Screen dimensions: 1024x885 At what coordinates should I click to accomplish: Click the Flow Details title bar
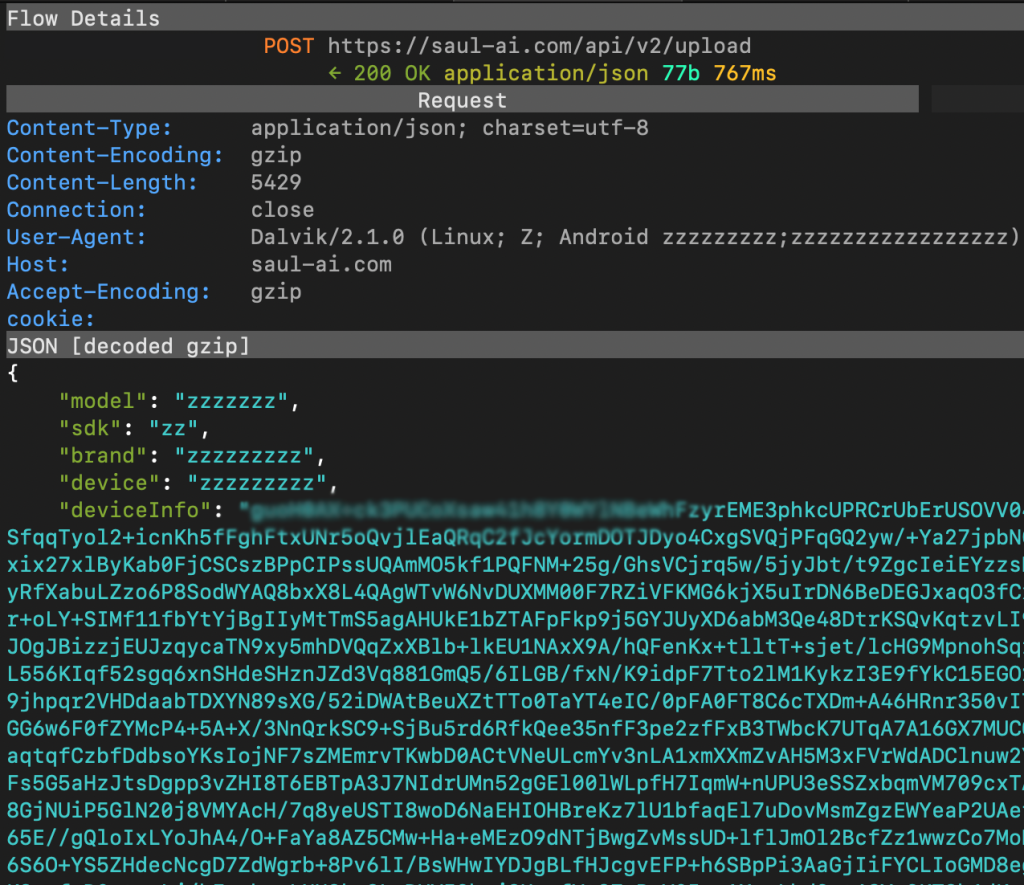pyautogui.click(x=83, y=18)
